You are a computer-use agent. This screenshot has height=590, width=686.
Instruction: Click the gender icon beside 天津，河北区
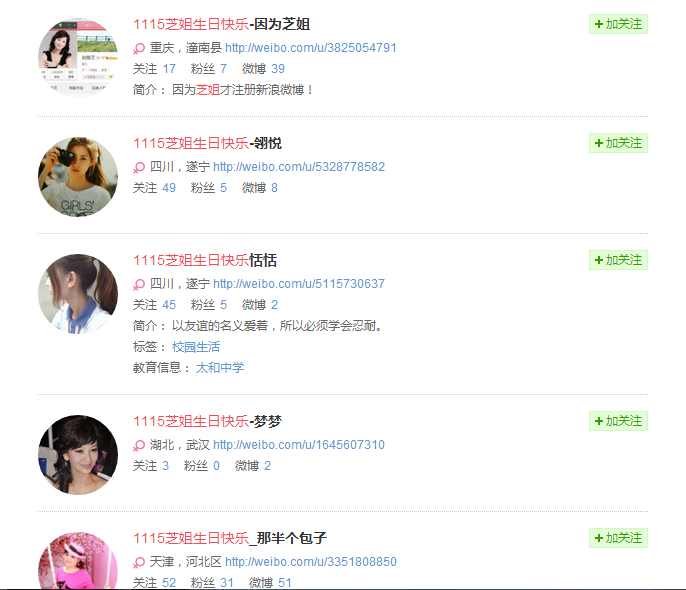[x=139, y=562]
